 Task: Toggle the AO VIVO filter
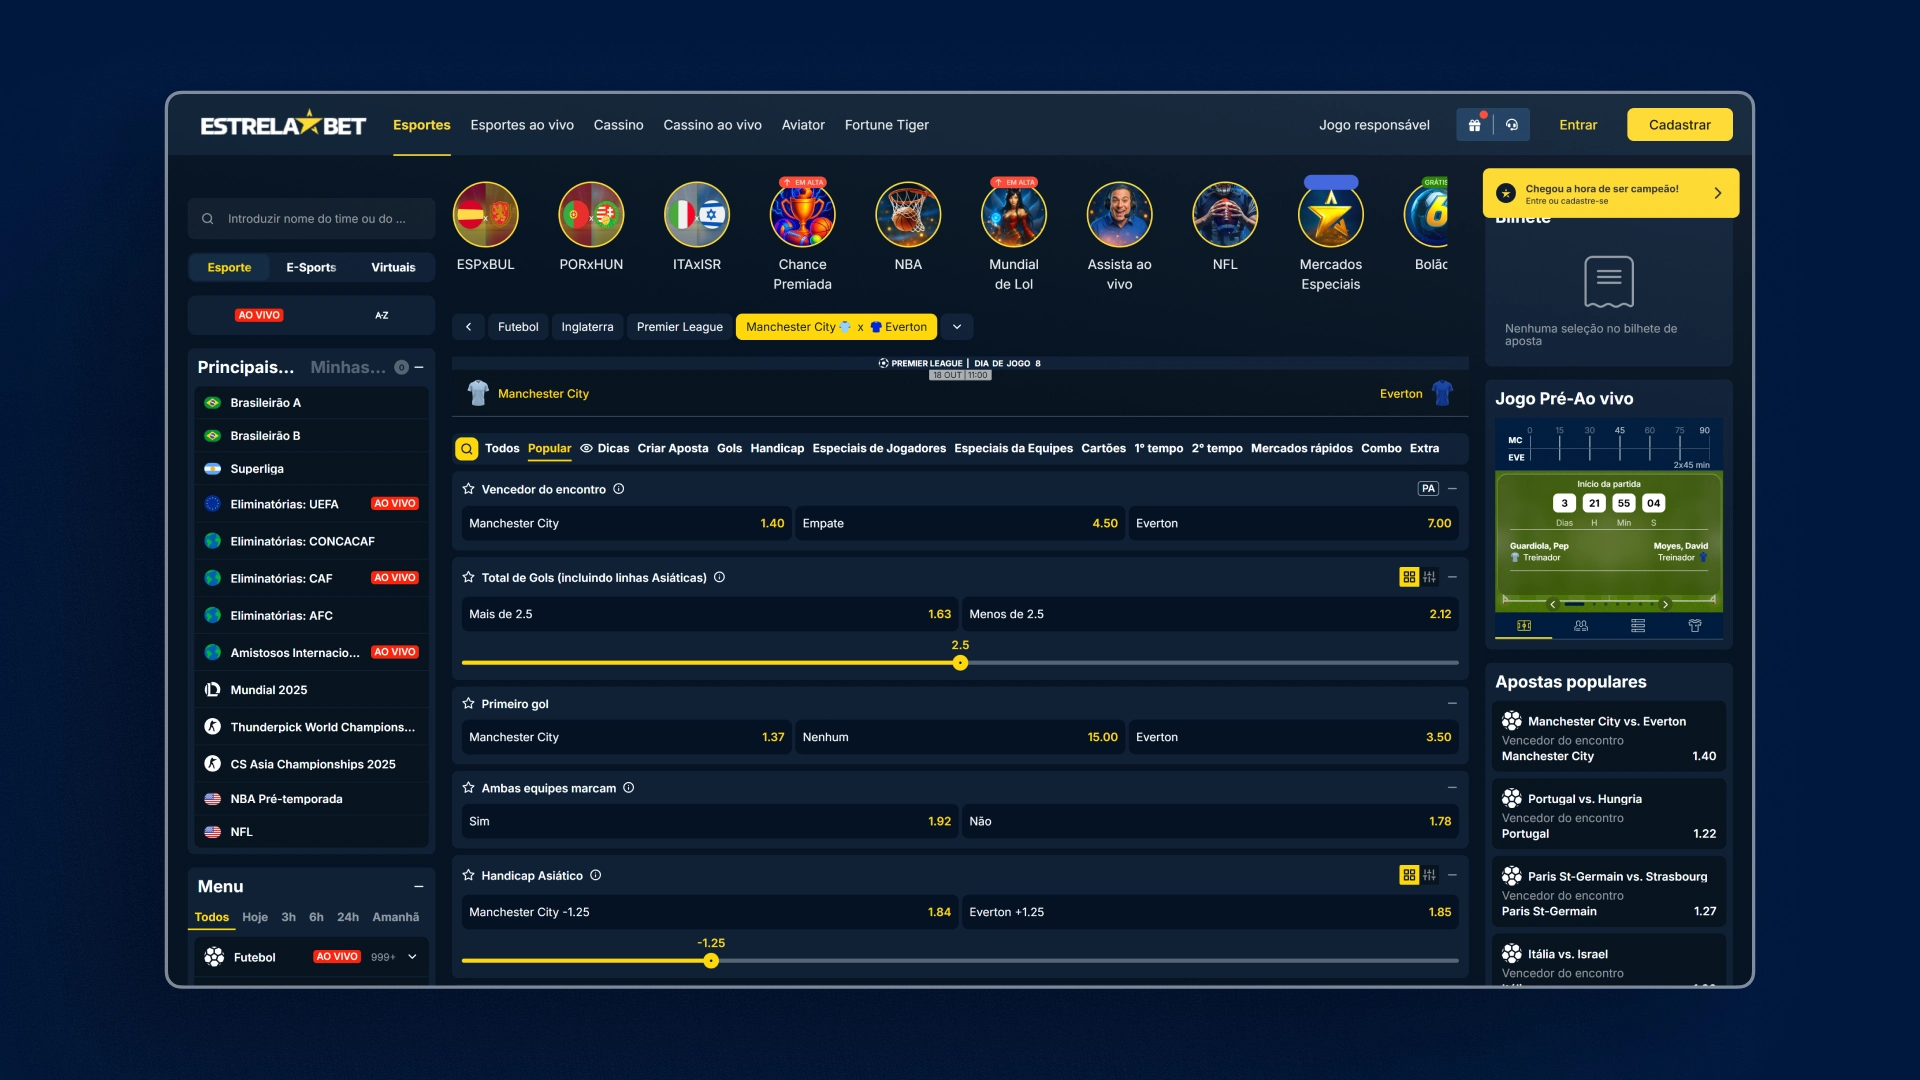click(x=259, y=315)
